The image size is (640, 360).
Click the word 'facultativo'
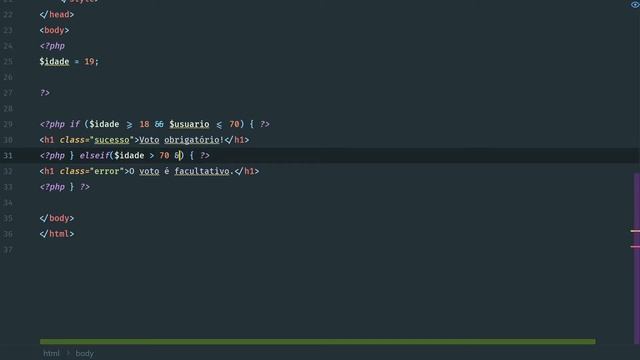(x=202, y=171)
